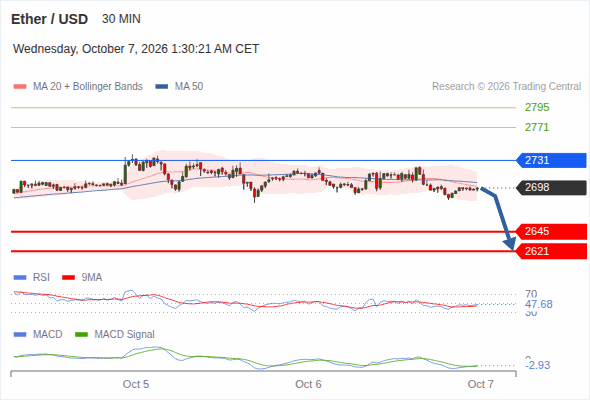Click the MA 20 + Bollinger Bands legend swatch
Image resolution: width=590 pixels, height=400 pixels.
pos(20,87)
